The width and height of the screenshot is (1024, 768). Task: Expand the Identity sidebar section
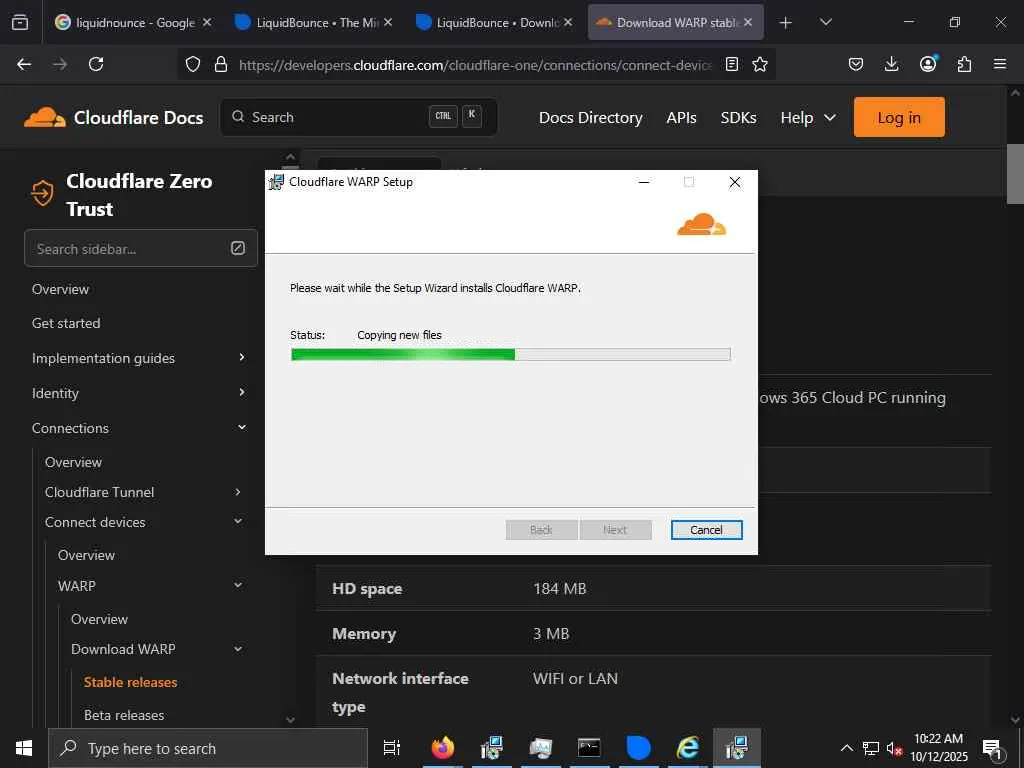[242, 392]
